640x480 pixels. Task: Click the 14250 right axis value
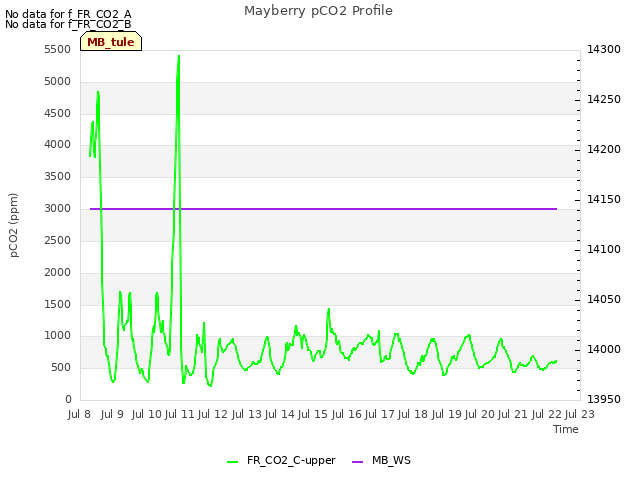pyautogui.click(x=604, y=100)
